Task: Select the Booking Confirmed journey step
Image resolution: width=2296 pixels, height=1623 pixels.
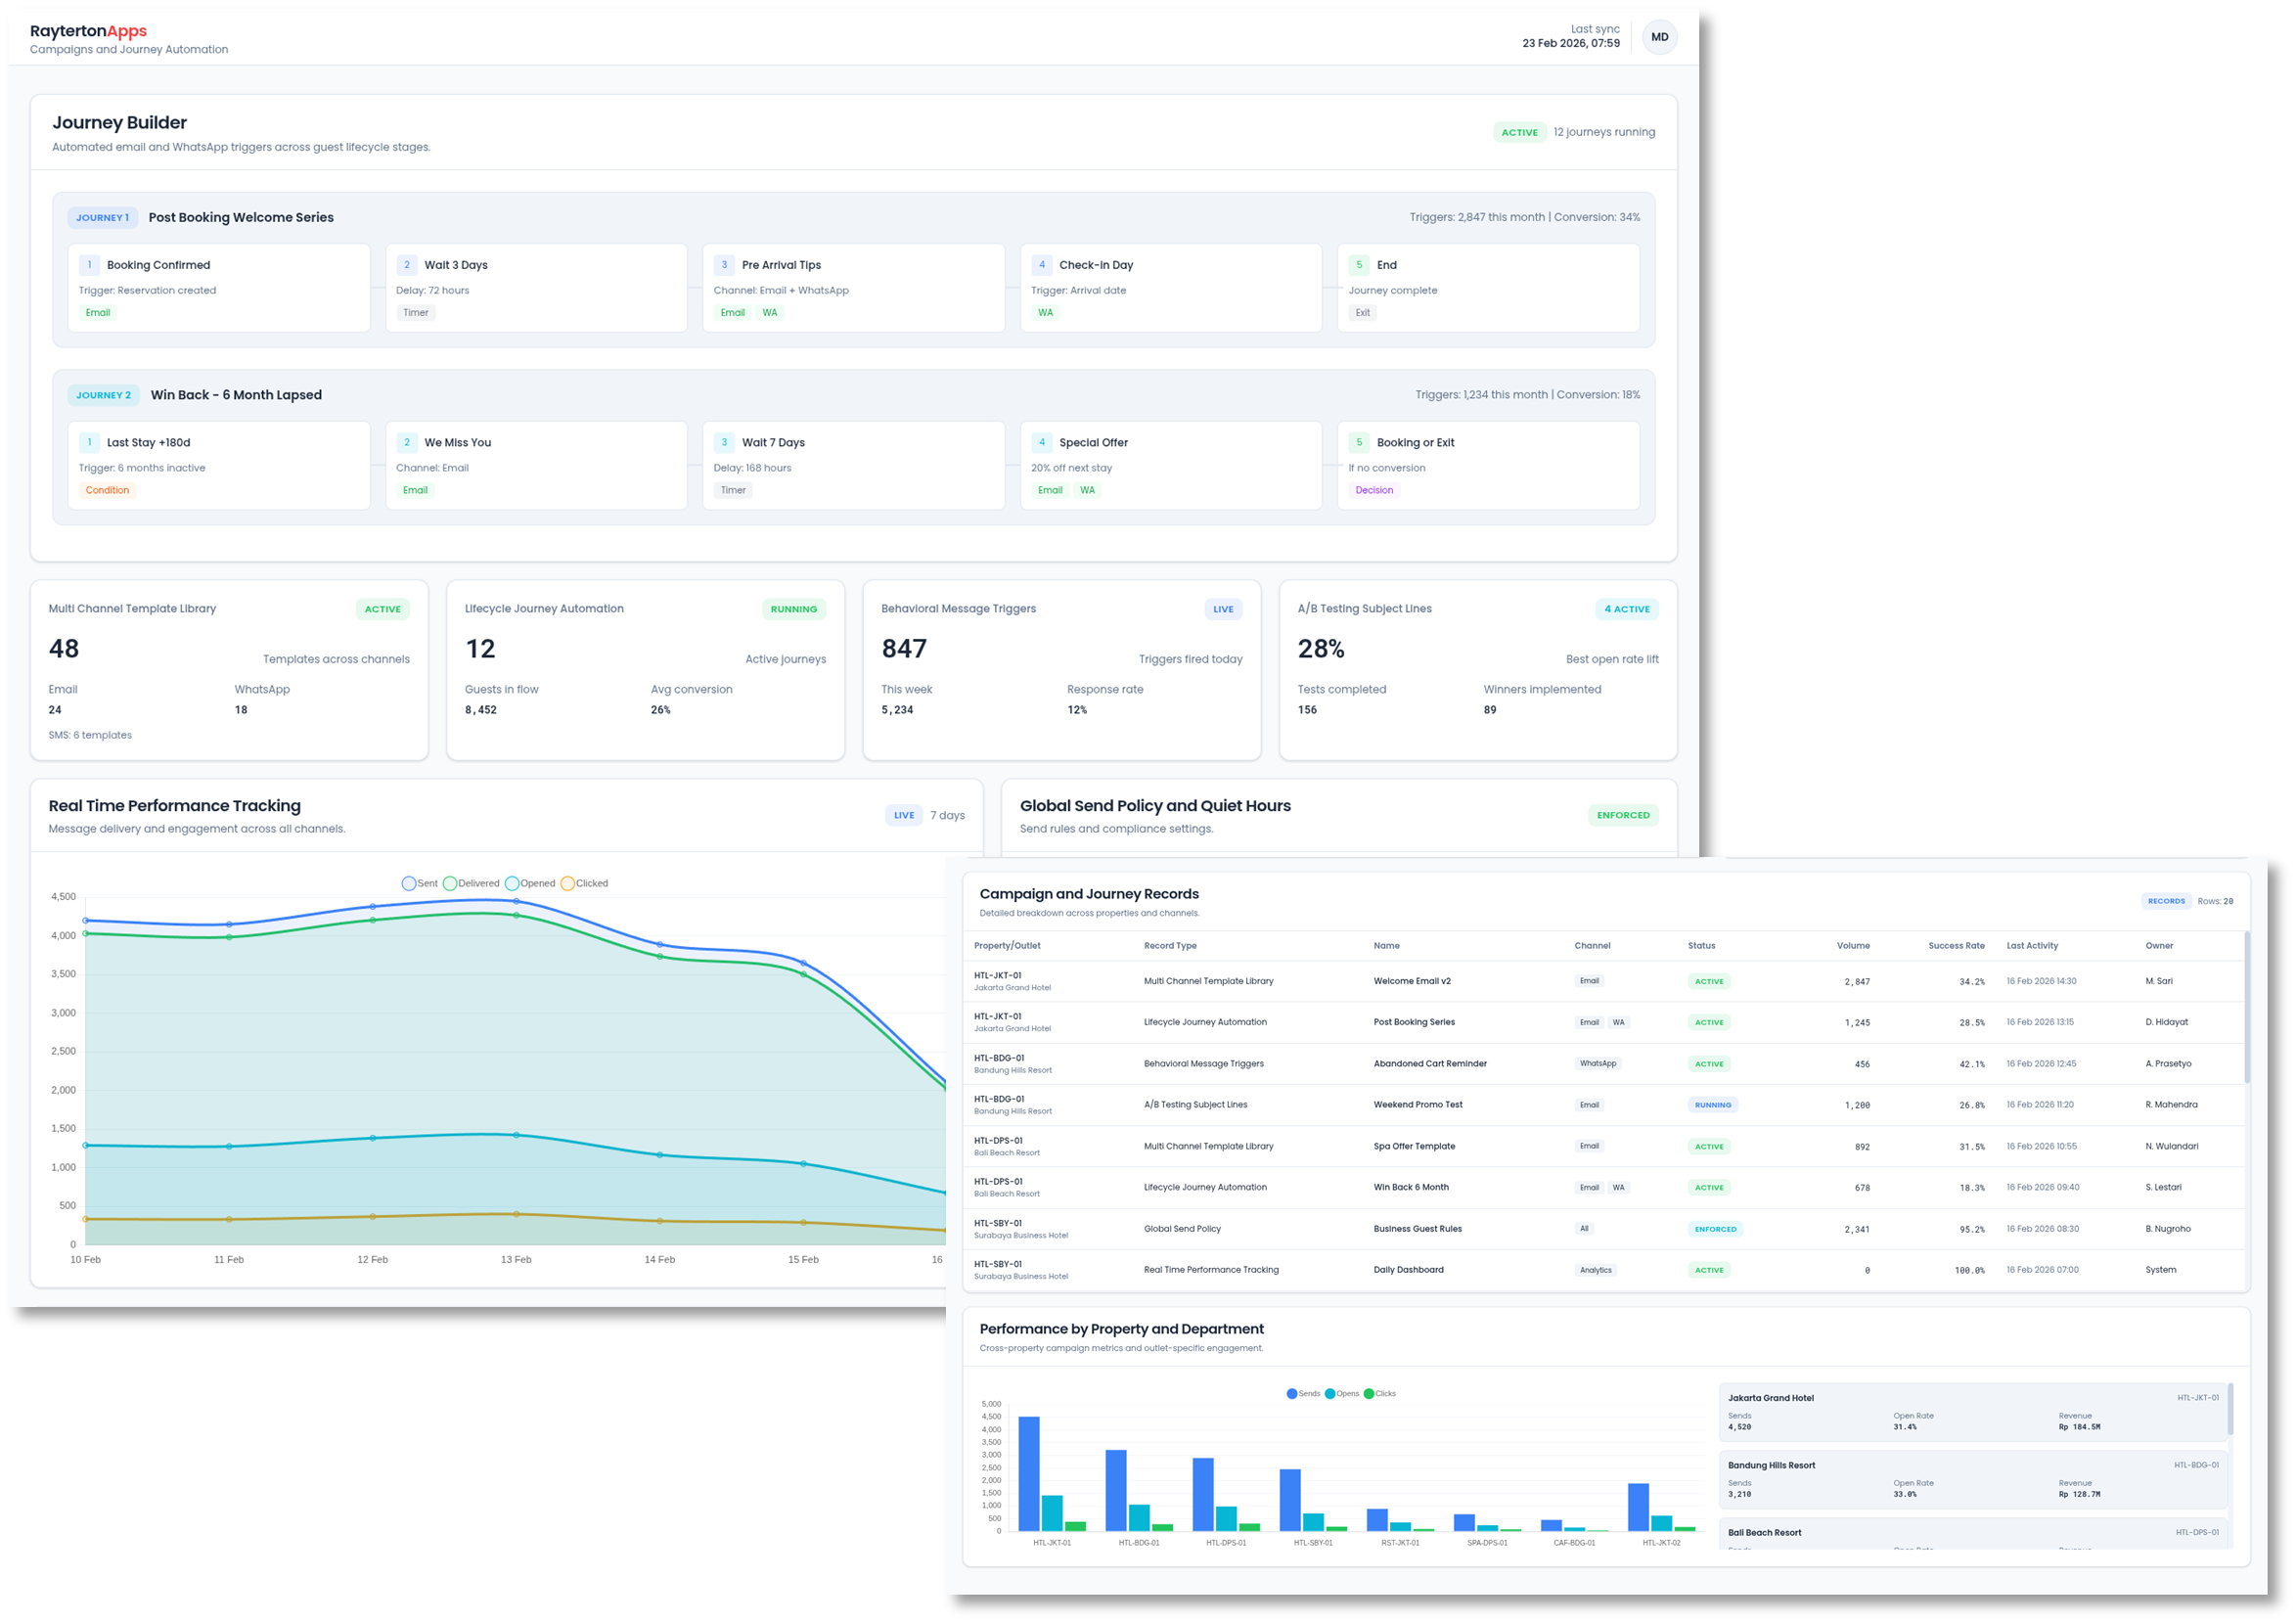Action: (x=218, y=287)
